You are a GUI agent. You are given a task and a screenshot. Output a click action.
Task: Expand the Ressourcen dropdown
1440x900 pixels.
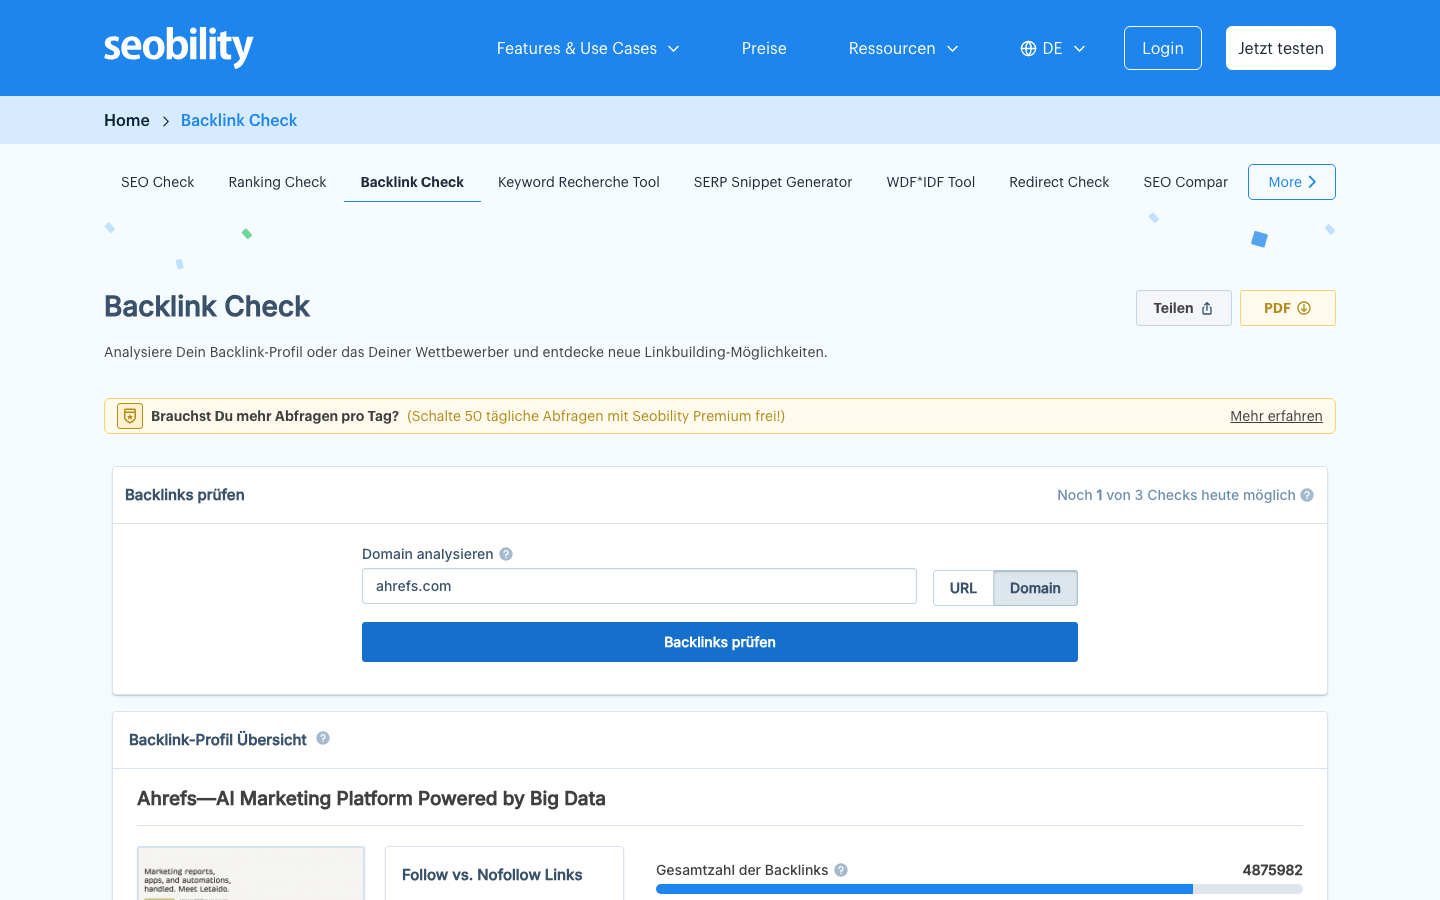(903, 48)
